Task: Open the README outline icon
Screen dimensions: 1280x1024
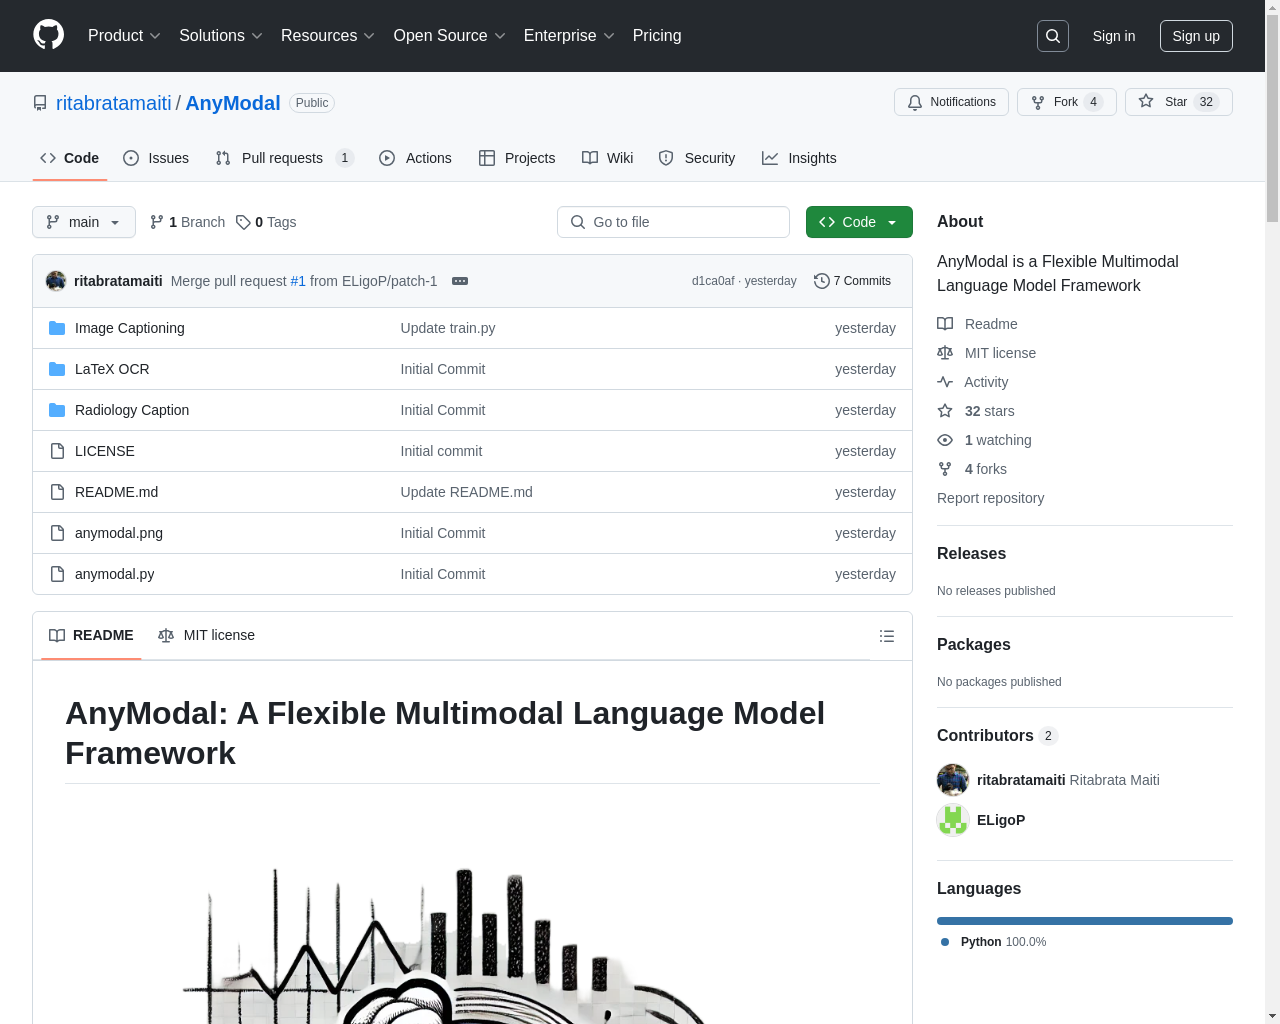Action: (887, 636)
